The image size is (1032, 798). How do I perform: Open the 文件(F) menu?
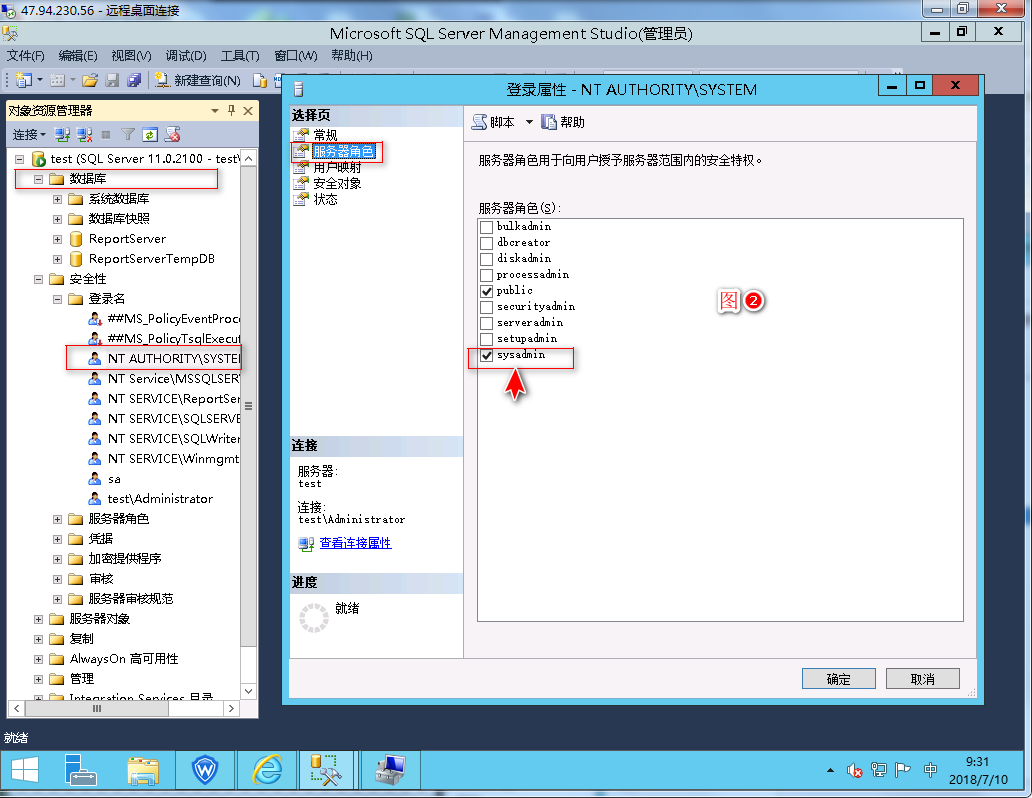pos(26,56)
